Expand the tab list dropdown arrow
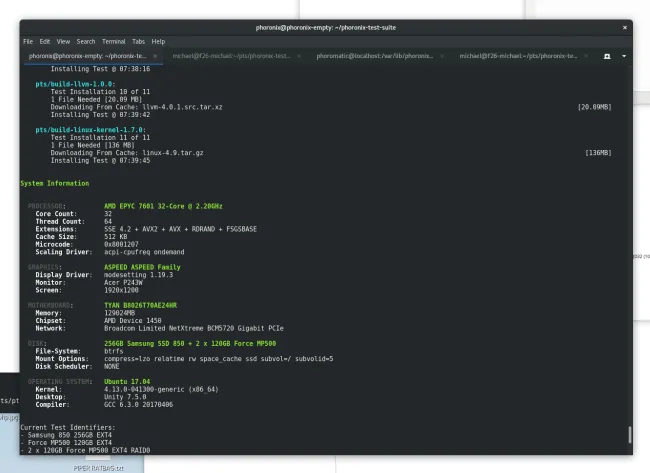The image size is (650, 473). point(623,56)
